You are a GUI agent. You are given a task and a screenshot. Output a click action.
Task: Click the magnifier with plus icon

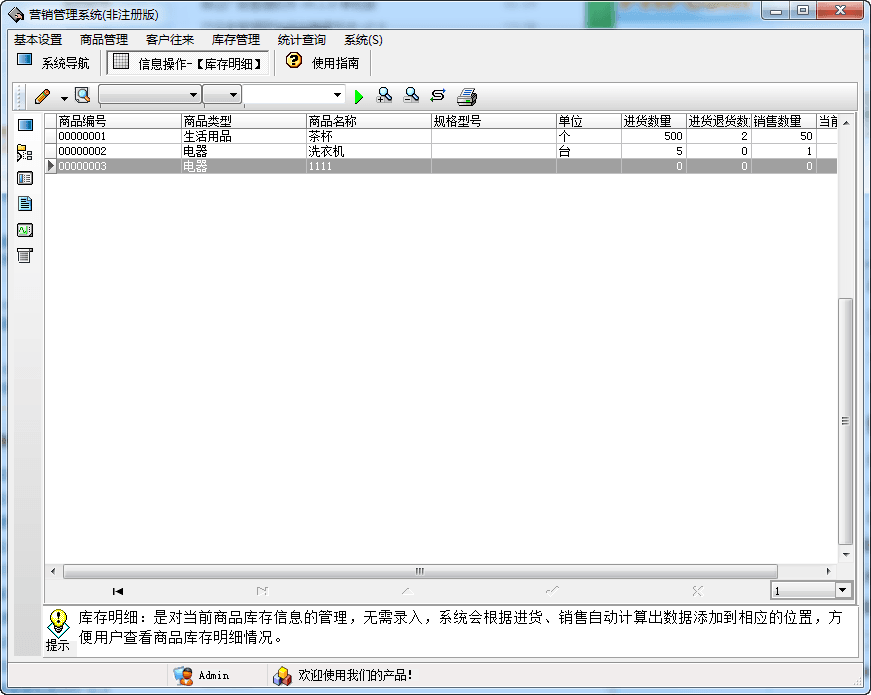pyautogui.click(x=384, y=96)
